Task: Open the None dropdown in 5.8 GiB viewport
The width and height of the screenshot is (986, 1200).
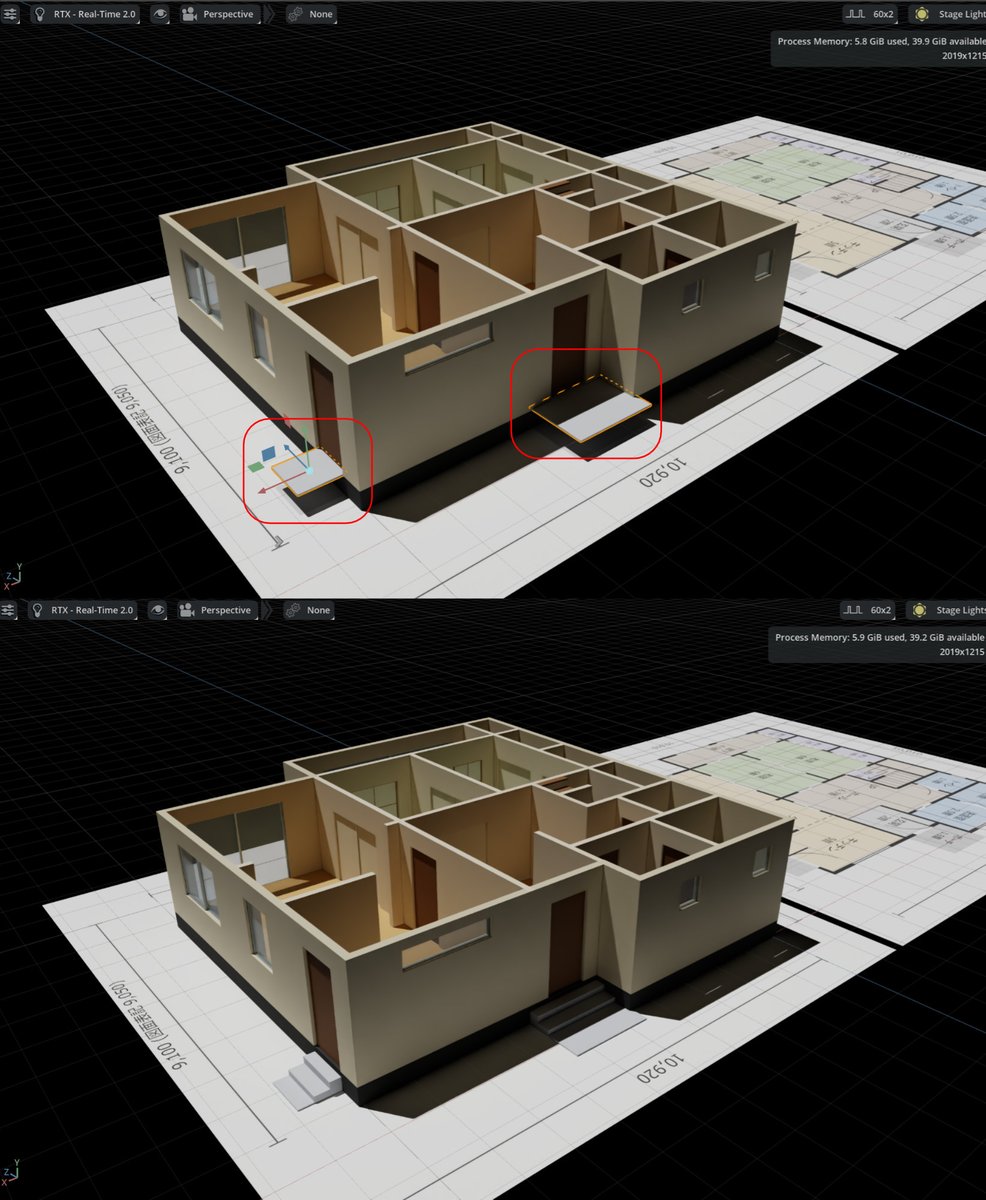Action: [x=310, y=15]
